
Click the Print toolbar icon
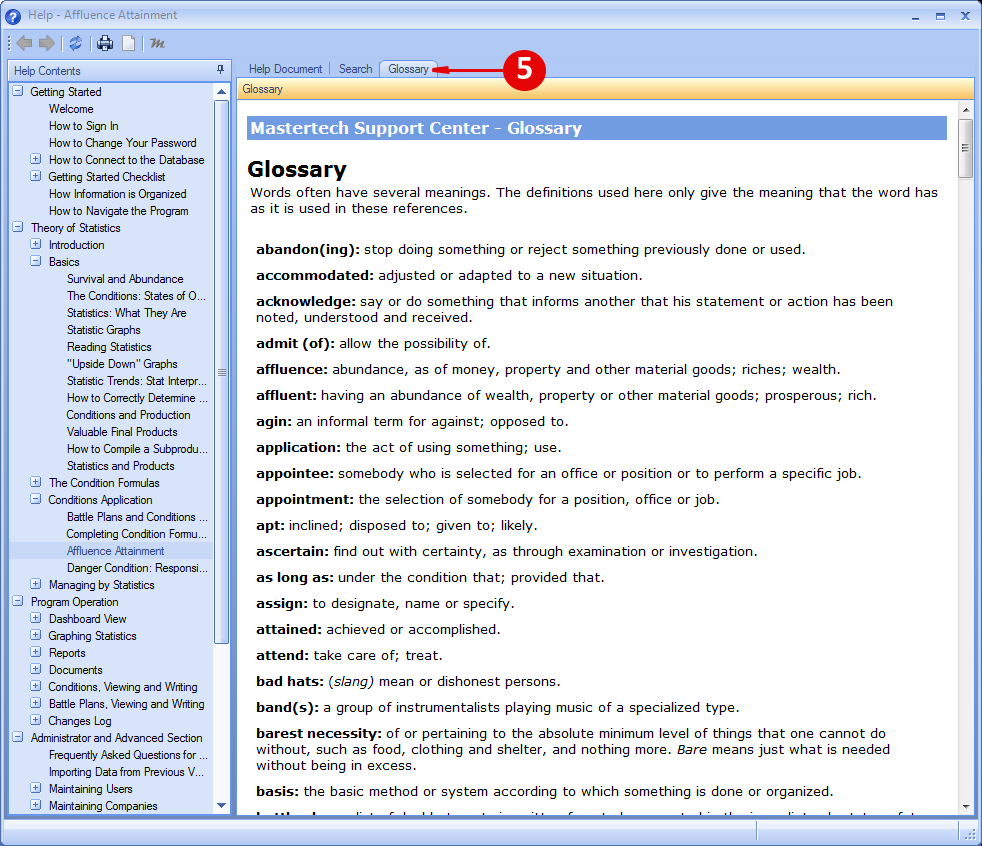pos(105,43)
